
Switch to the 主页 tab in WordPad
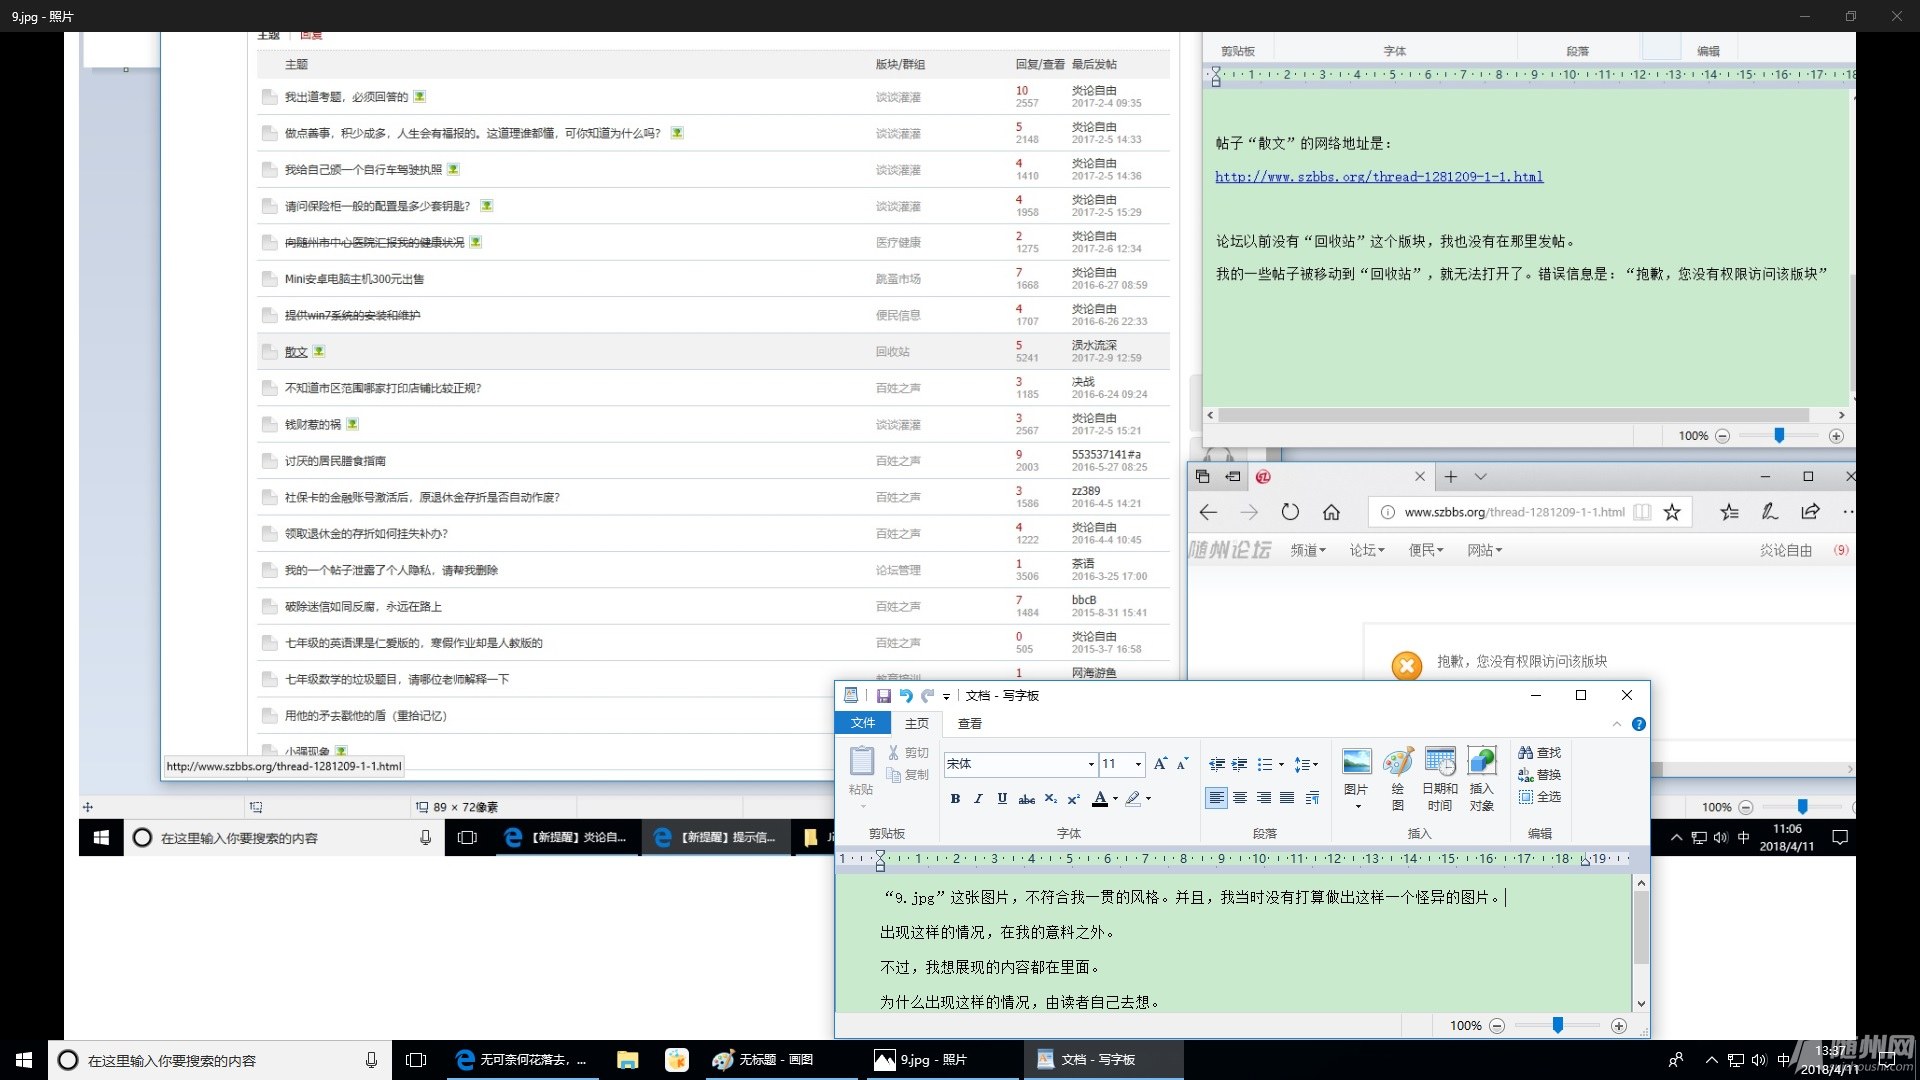pos(917,723)
